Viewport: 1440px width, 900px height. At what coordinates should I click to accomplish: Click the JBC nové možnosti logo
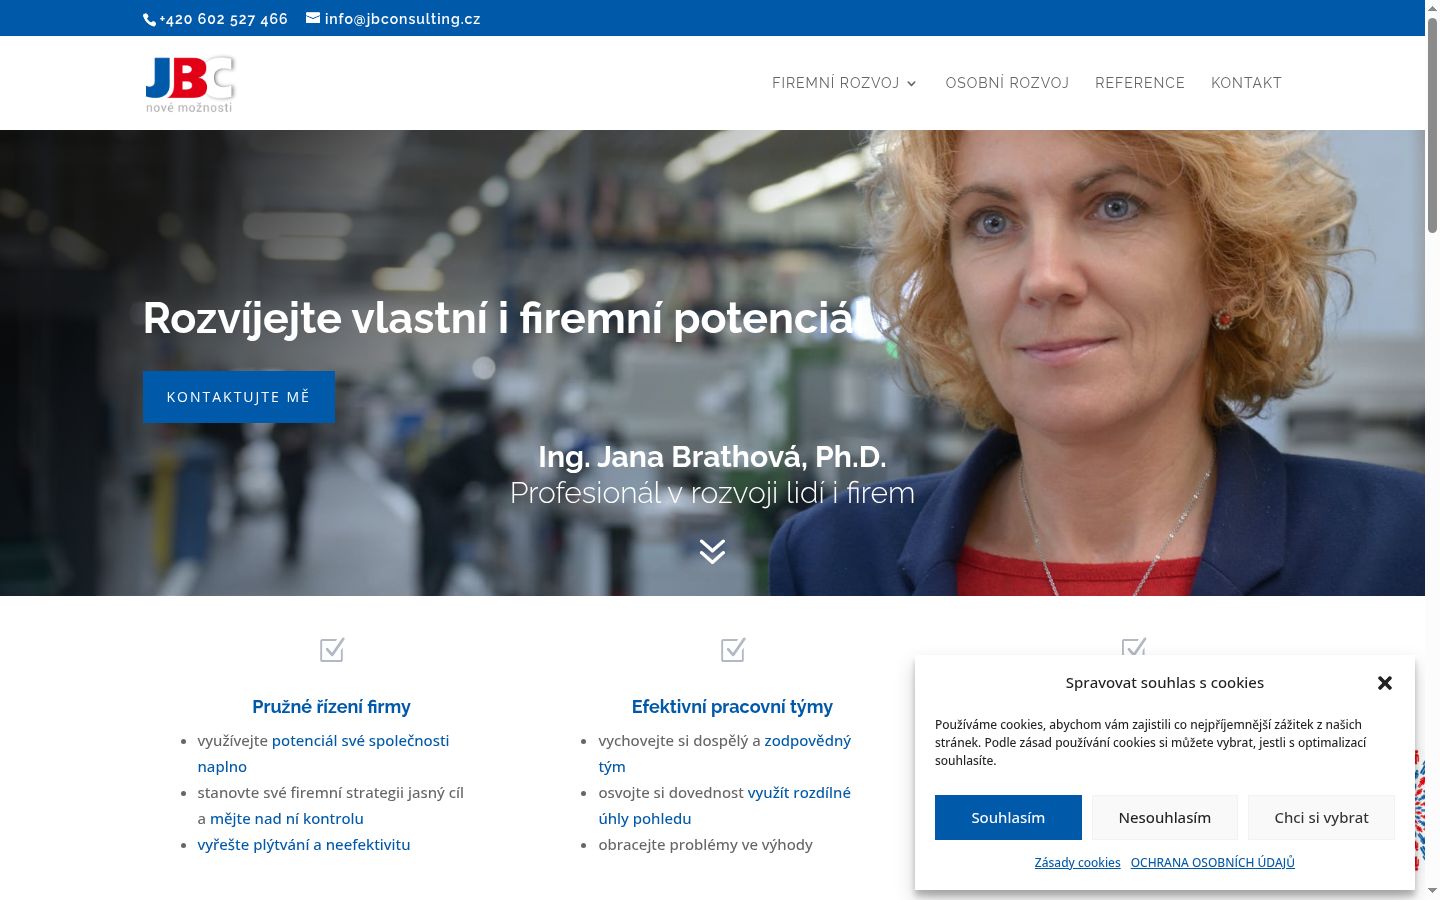[x=190, y=84]
